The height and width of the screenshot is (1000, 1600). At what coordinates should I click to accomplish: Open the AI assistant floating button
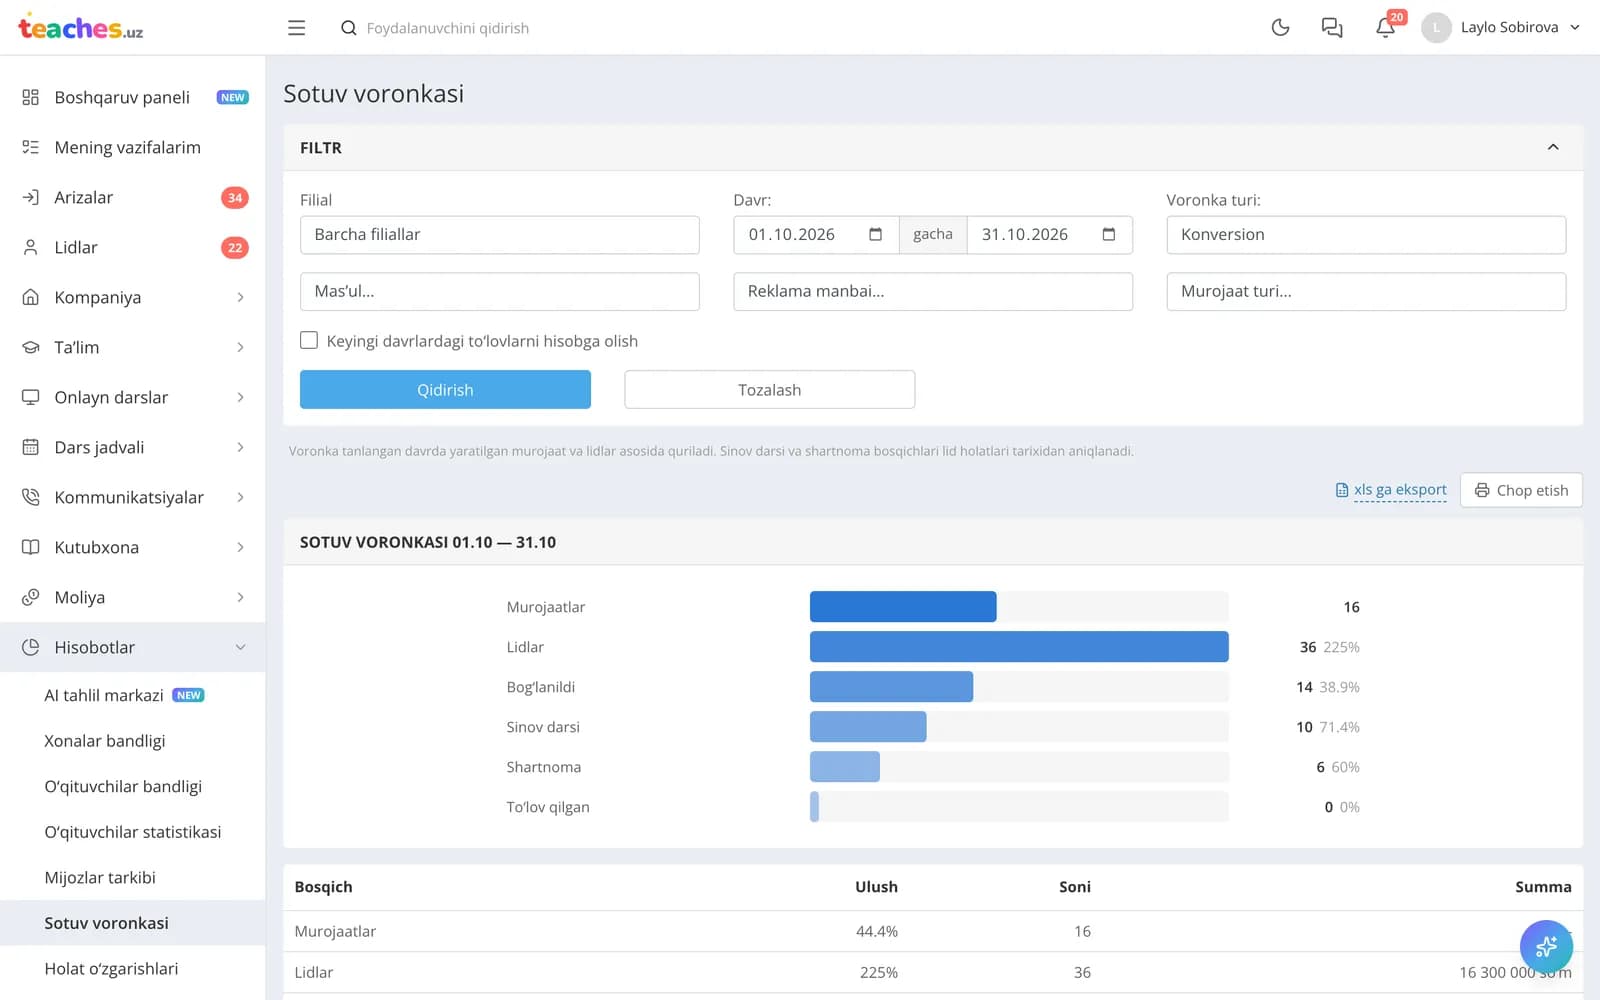[1546, 946]
